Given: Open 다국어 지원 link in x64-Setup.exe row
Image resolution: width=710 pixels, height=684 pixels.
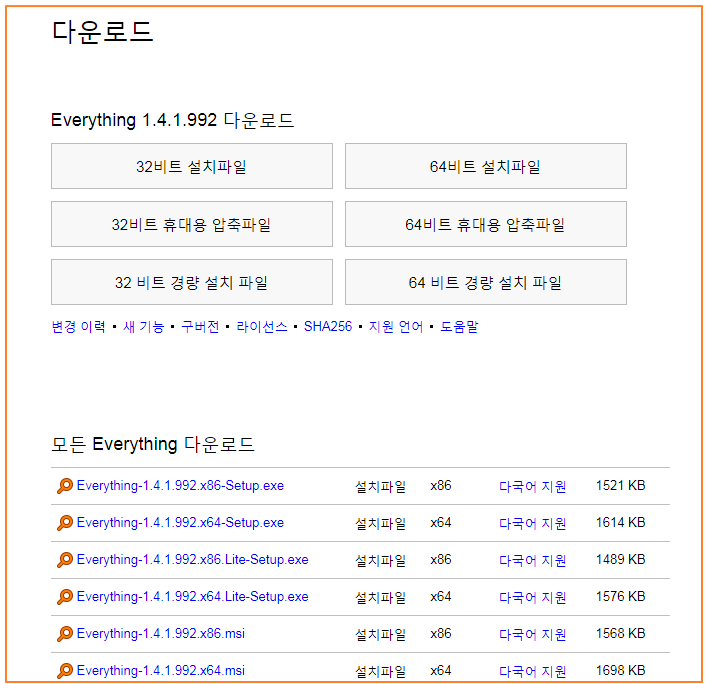Looking at the screenshot, I should [x=532, y=523].
